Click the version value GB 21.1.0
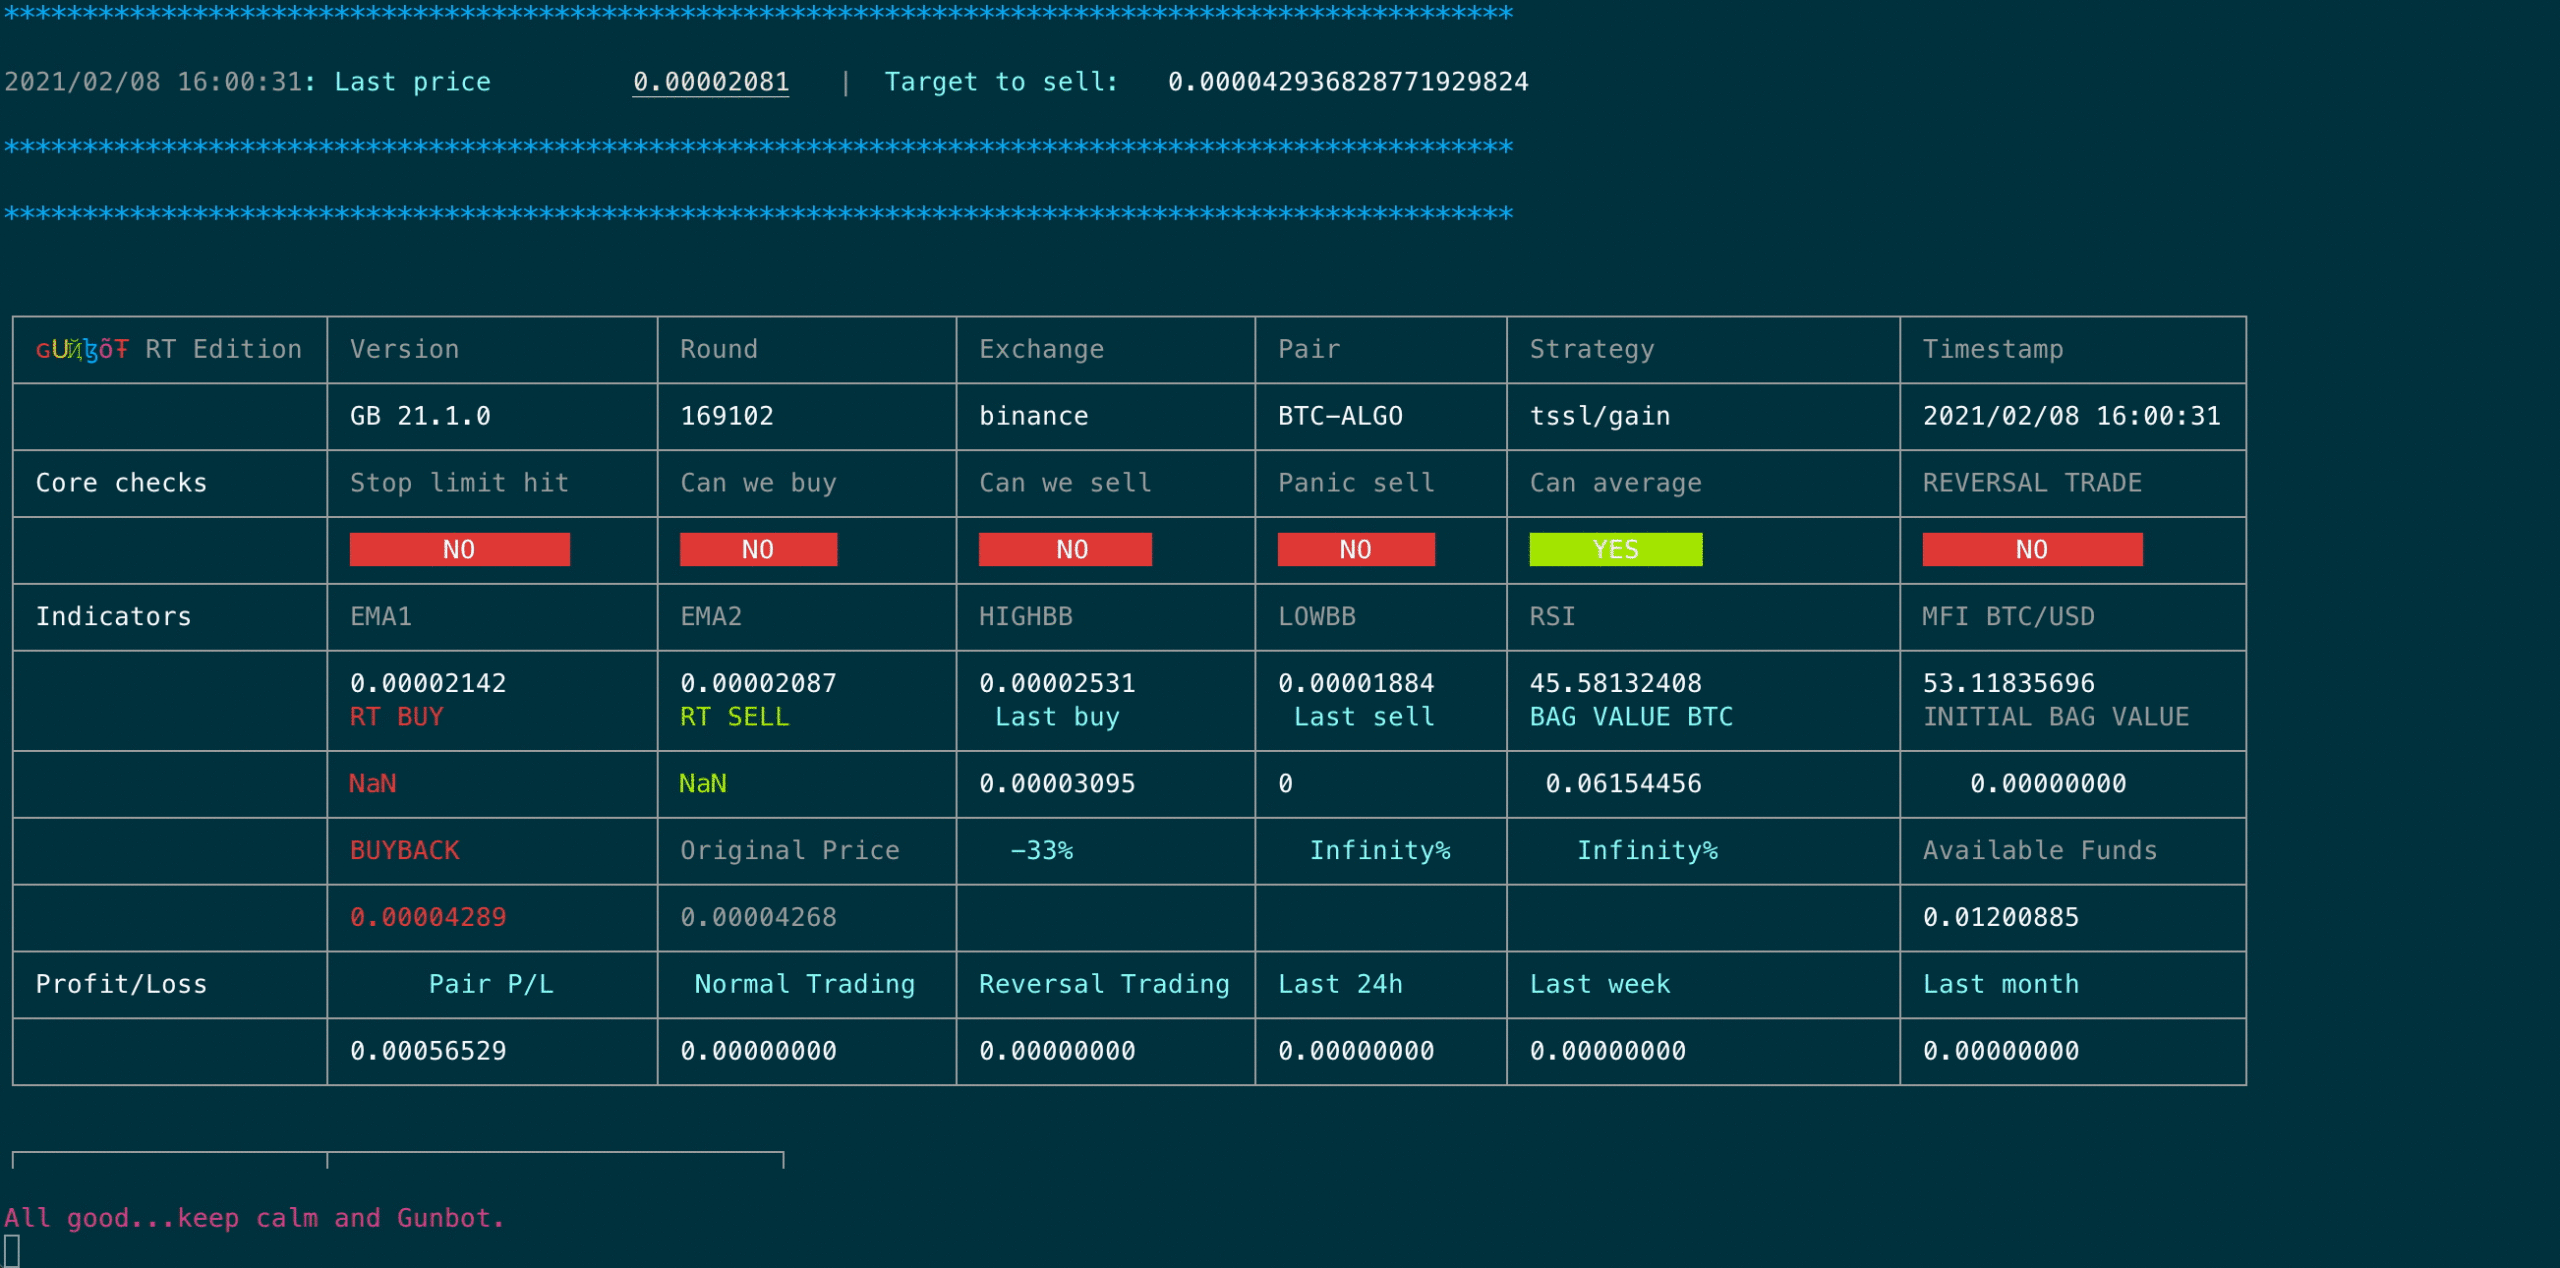 (x=420, y=416)
